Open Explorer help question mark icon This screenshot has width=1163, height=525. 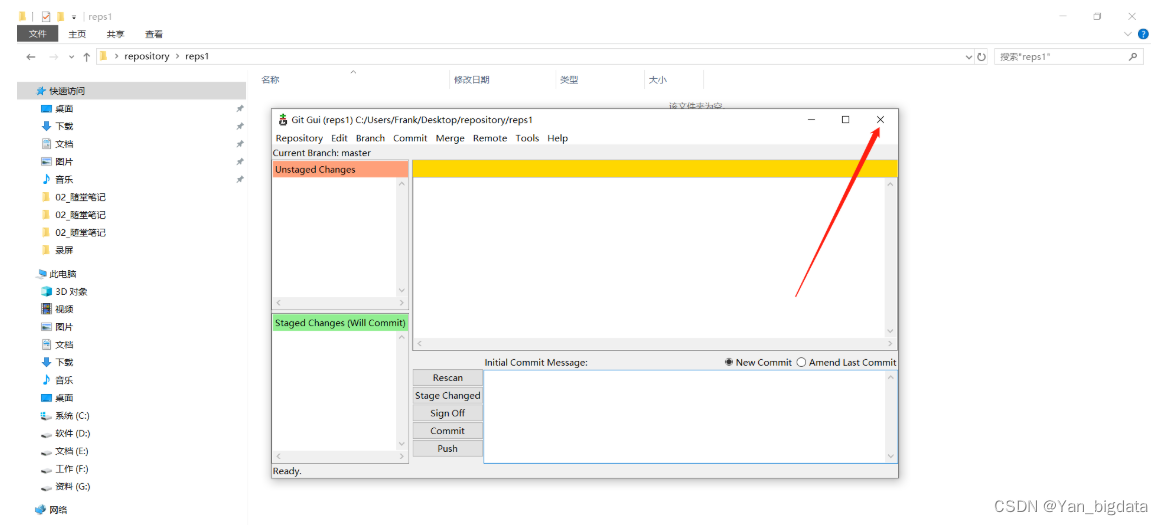tap(1143, 34)
